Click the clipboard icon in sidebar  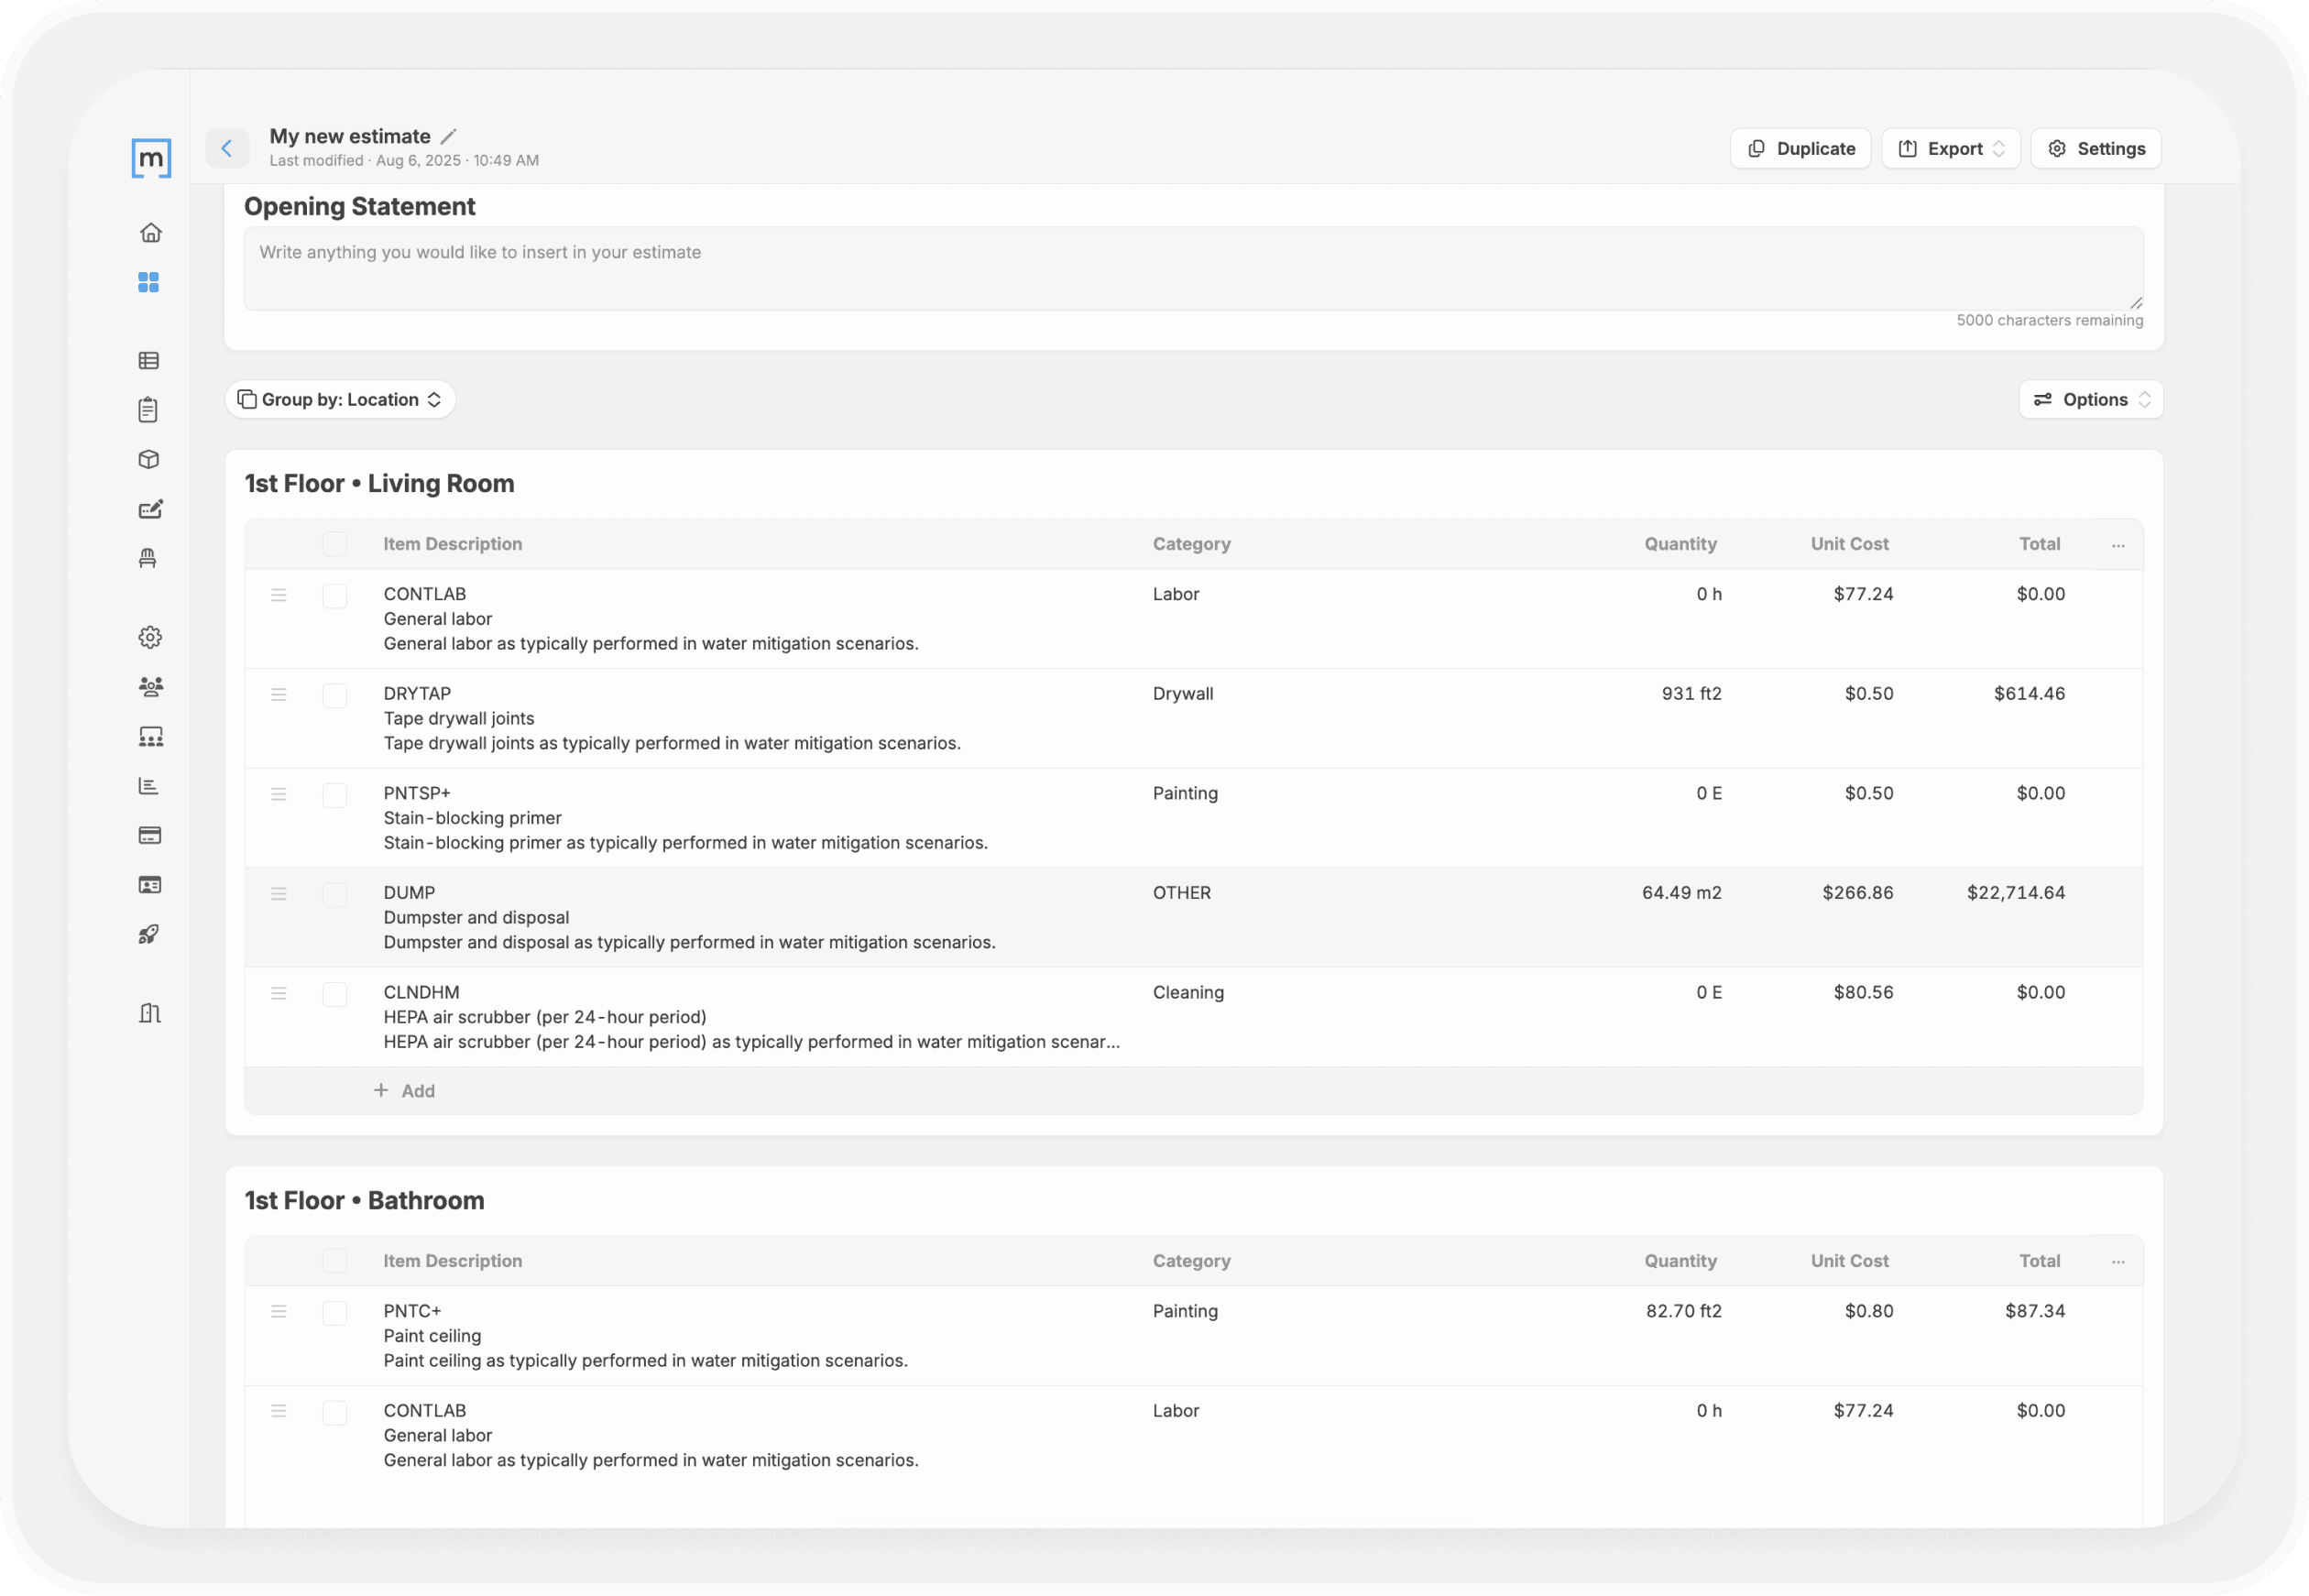point(148,410)
